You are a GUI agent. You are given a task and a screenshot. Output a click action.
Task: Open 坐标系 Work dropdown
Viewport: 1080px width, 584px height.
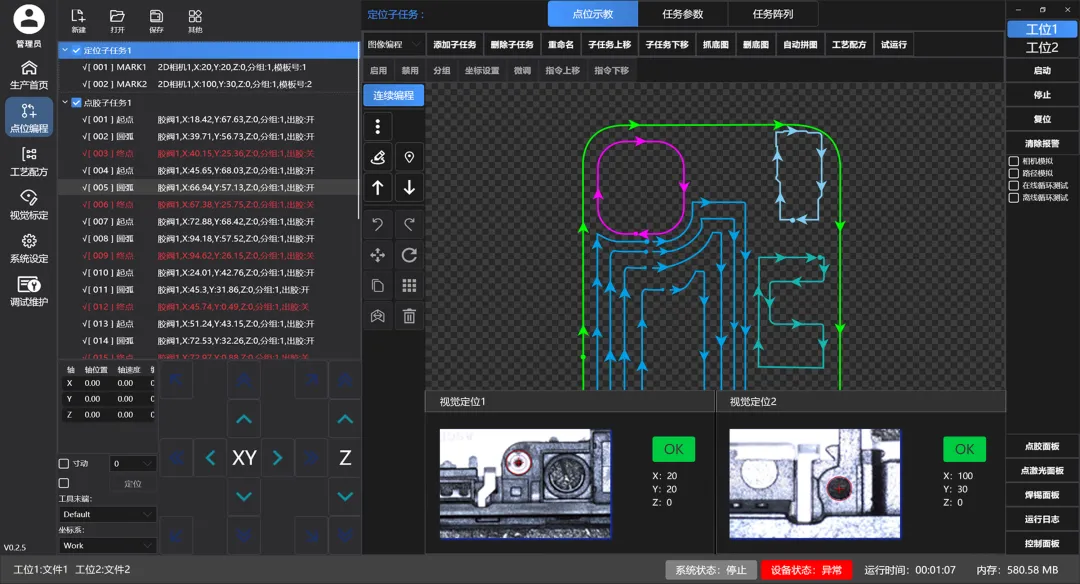[107, 545]
